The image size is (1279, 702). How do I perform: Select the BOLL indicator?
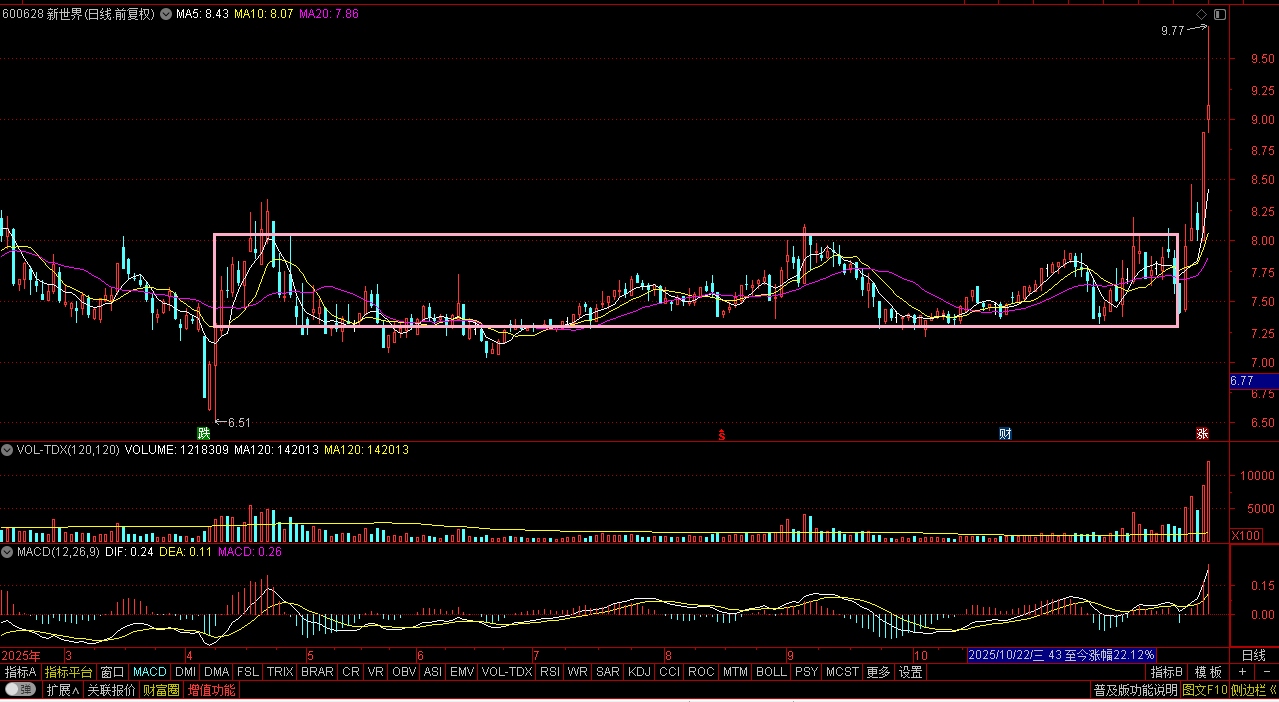point(771,672)
